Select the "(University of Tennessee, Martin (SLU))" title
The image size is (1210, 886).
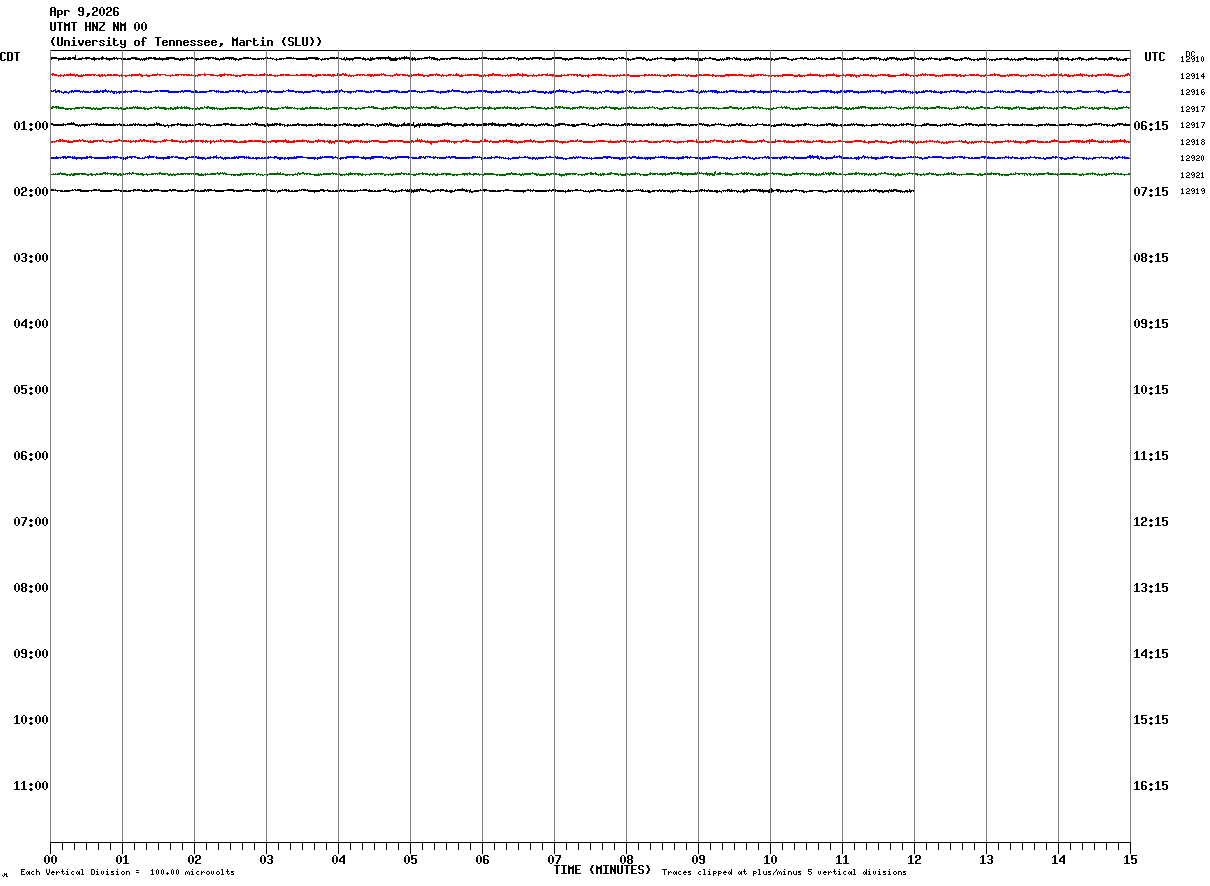(186, 42)
